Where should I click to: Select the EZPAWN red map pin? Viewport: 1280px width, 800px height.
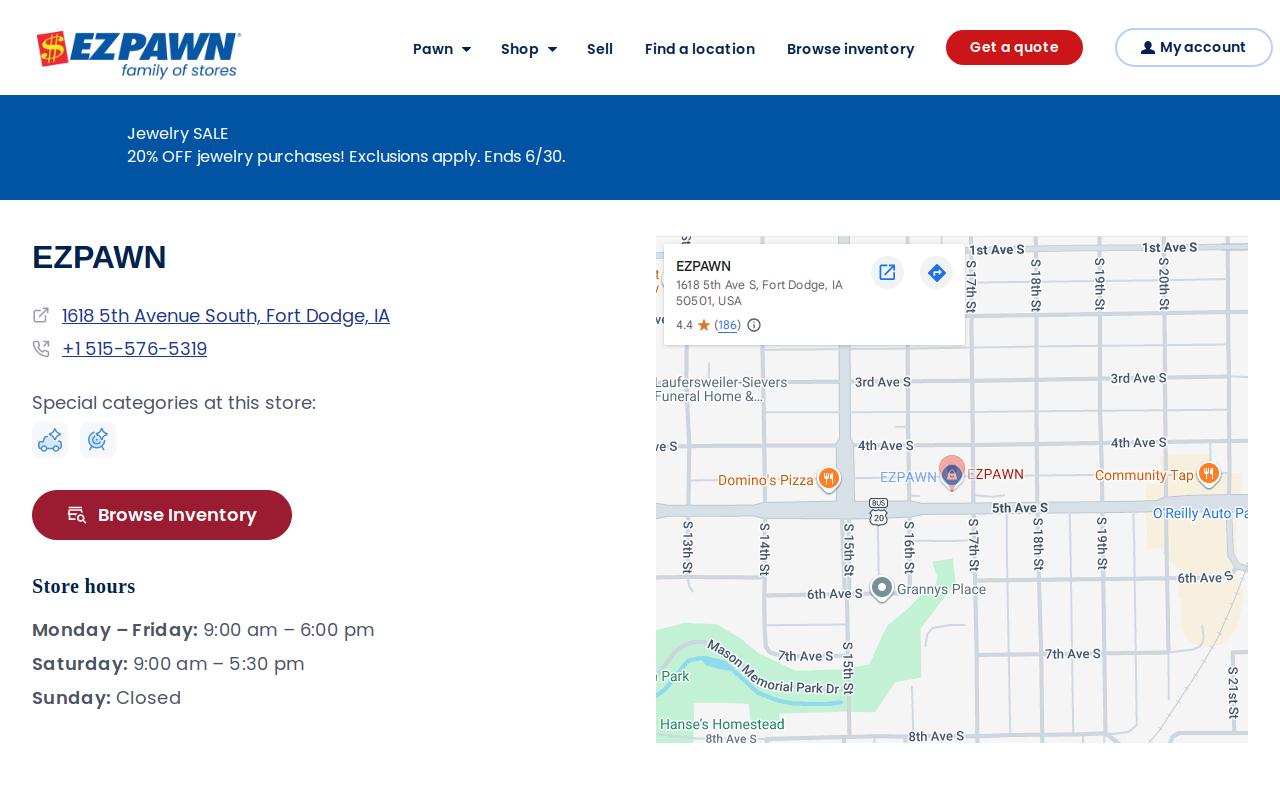click(952, 473)
